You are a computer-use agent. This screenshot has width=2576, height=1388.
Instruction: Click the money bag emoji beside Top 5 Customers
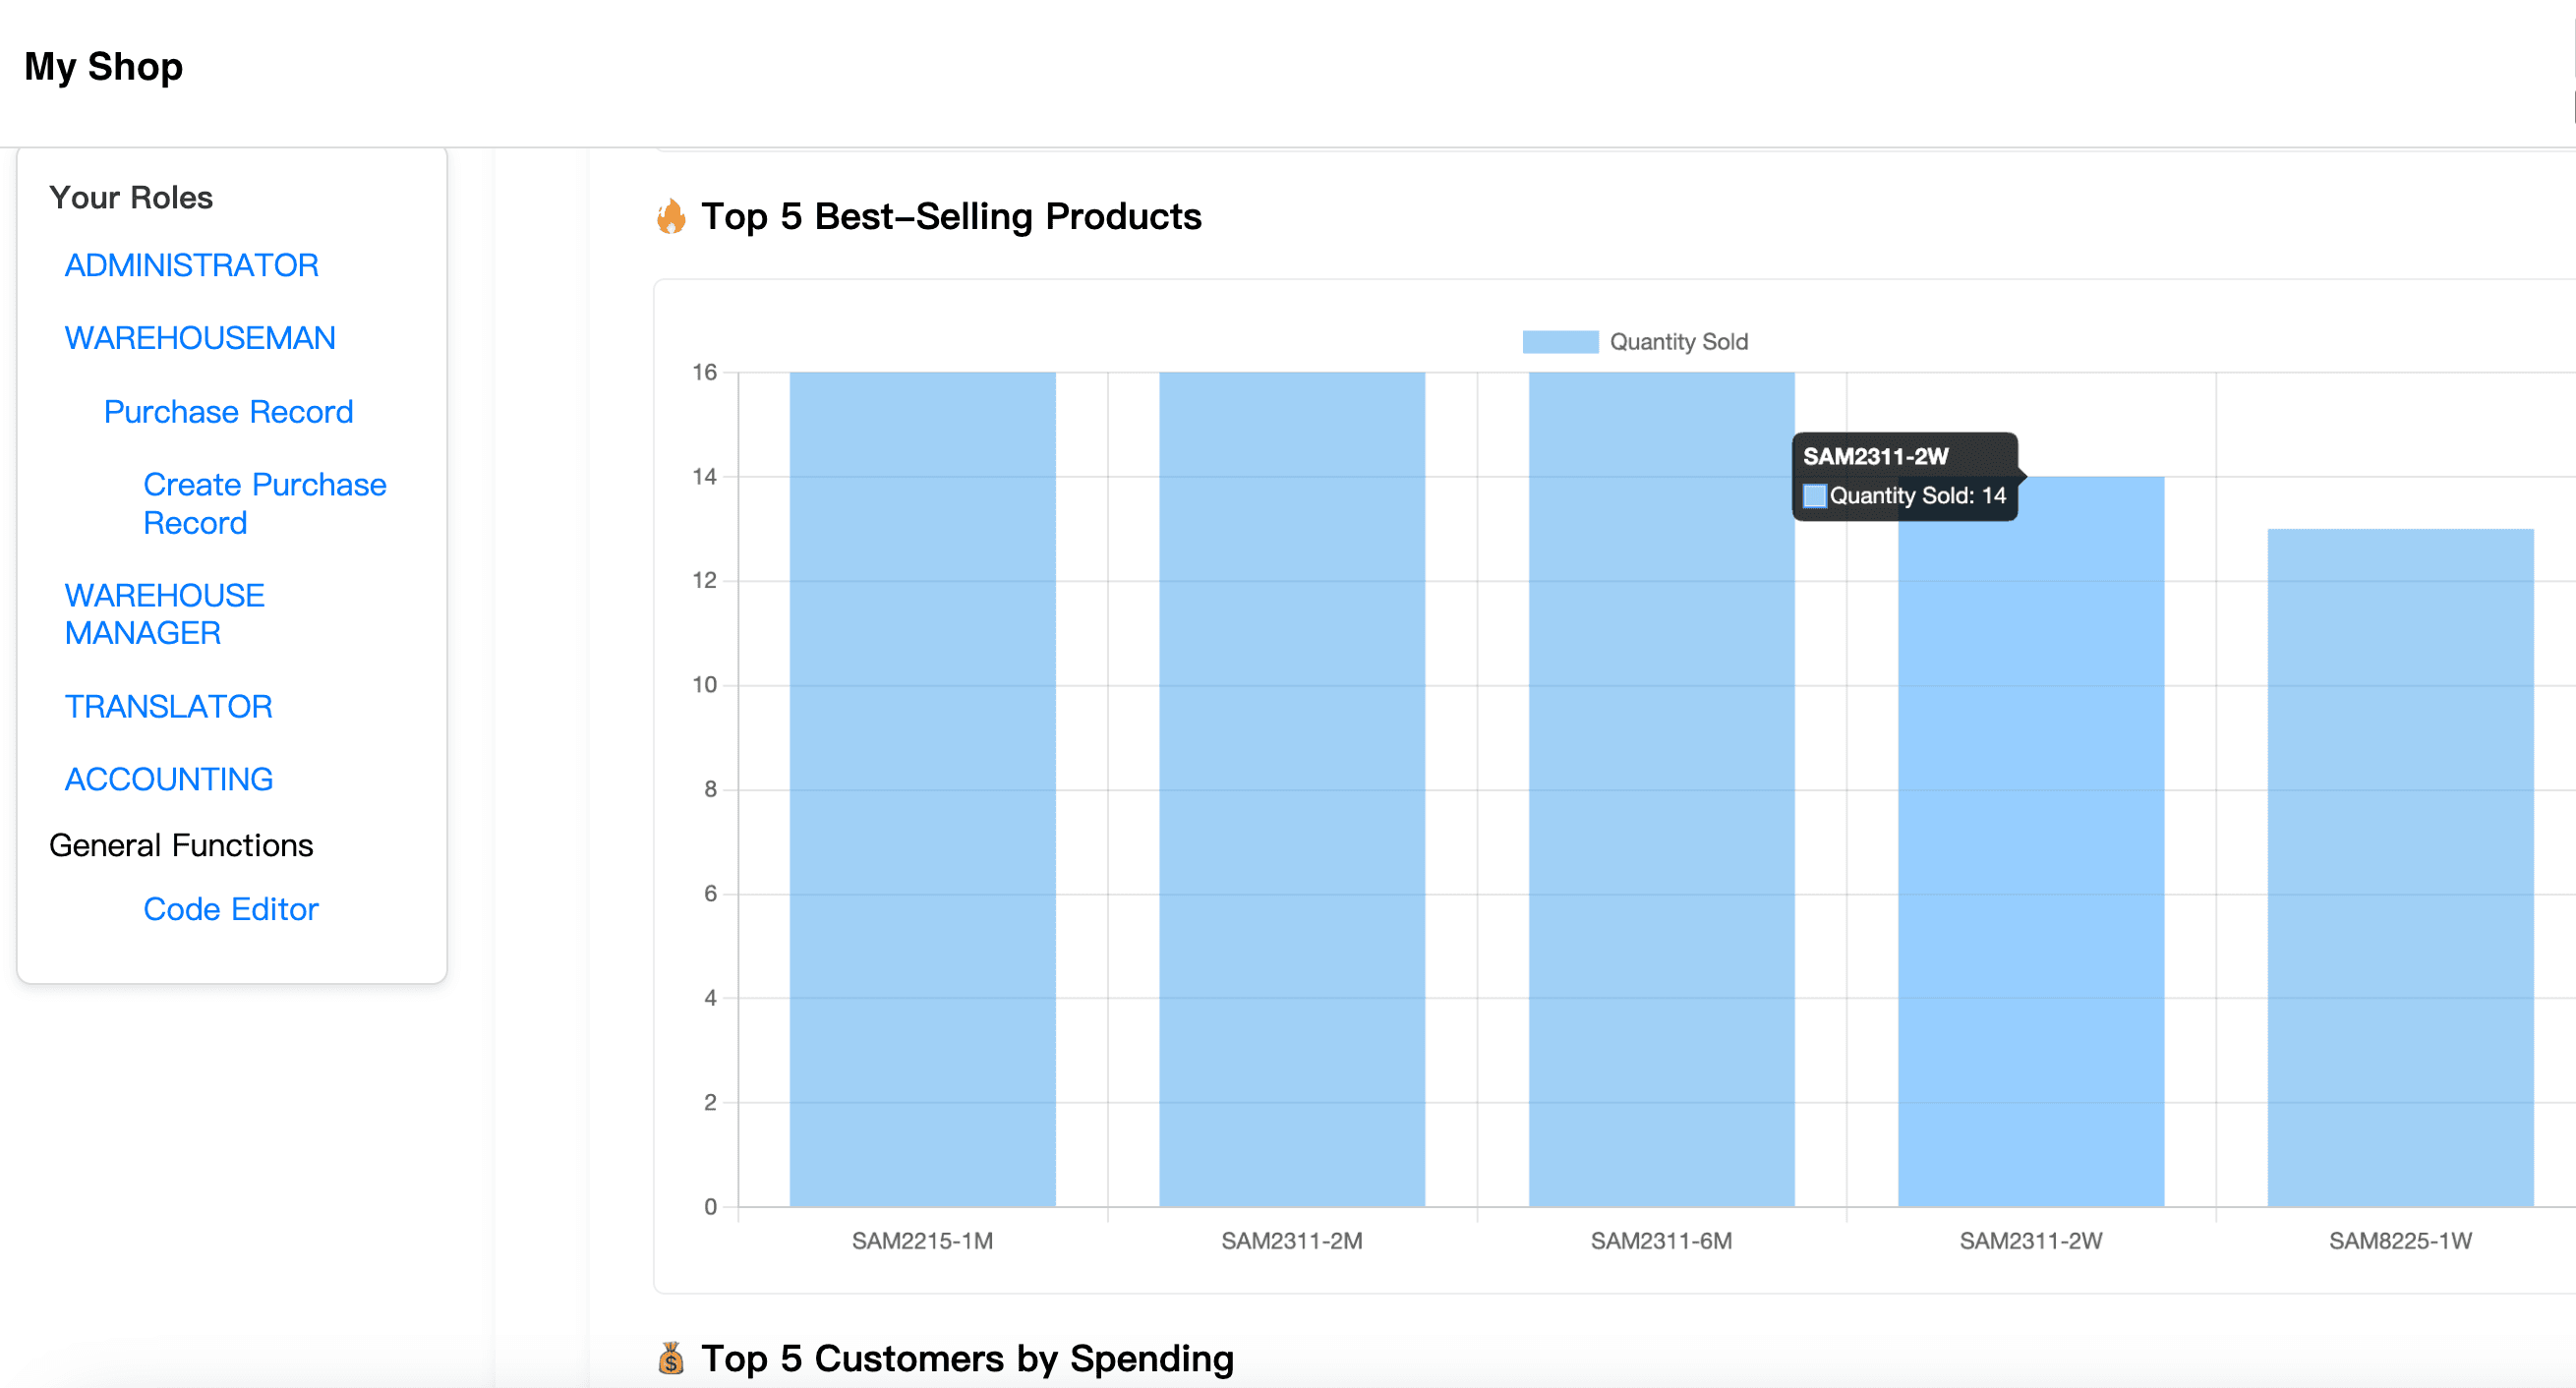tap(672, 1358)
